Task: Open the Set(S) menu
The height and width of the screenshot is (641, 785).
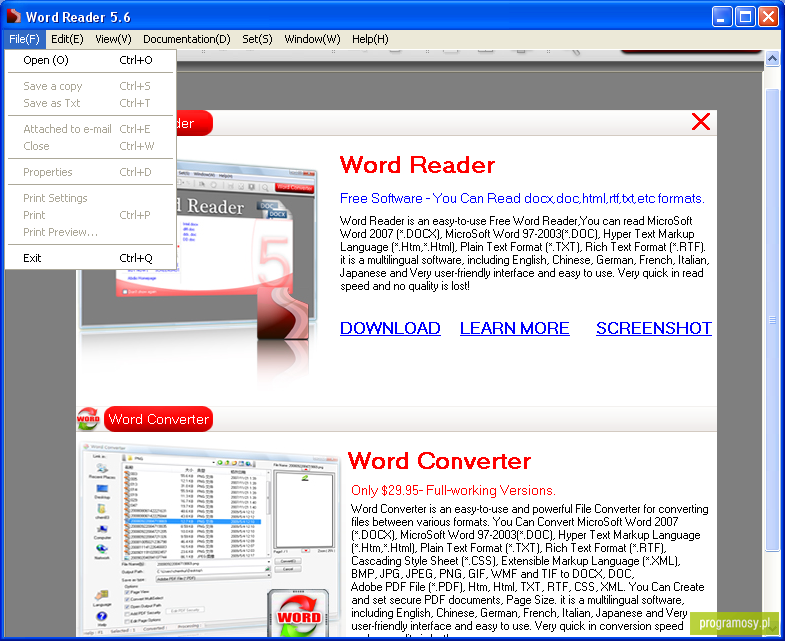Action: pos(257,39)
